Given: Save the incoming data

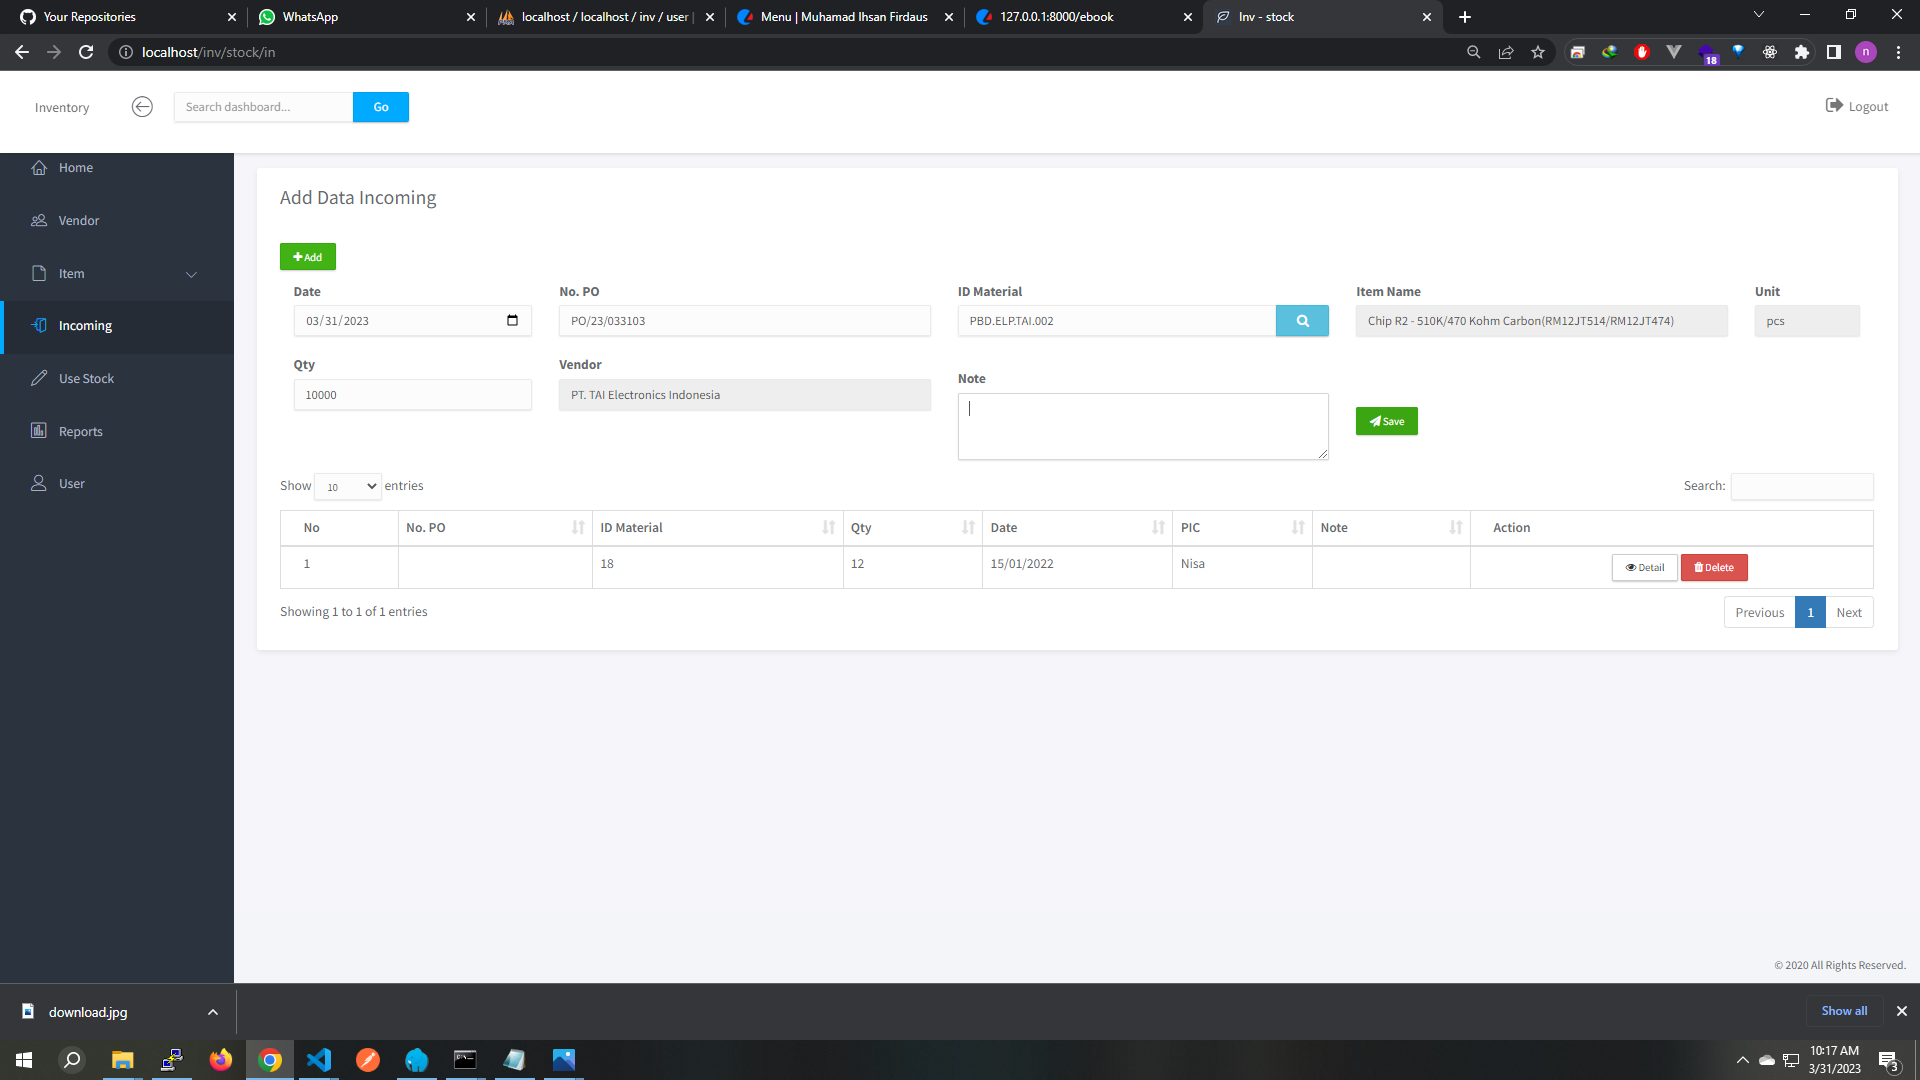Looking at the screenshot, I should 1386,421.
